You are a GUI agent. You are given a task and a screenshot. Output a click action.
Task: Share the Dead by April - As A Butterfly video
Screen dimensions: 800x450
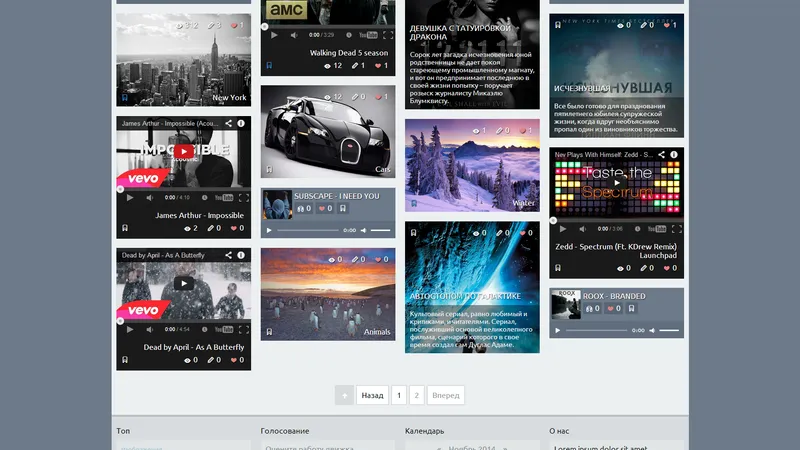pyautogui.click(x=229, y=255)
